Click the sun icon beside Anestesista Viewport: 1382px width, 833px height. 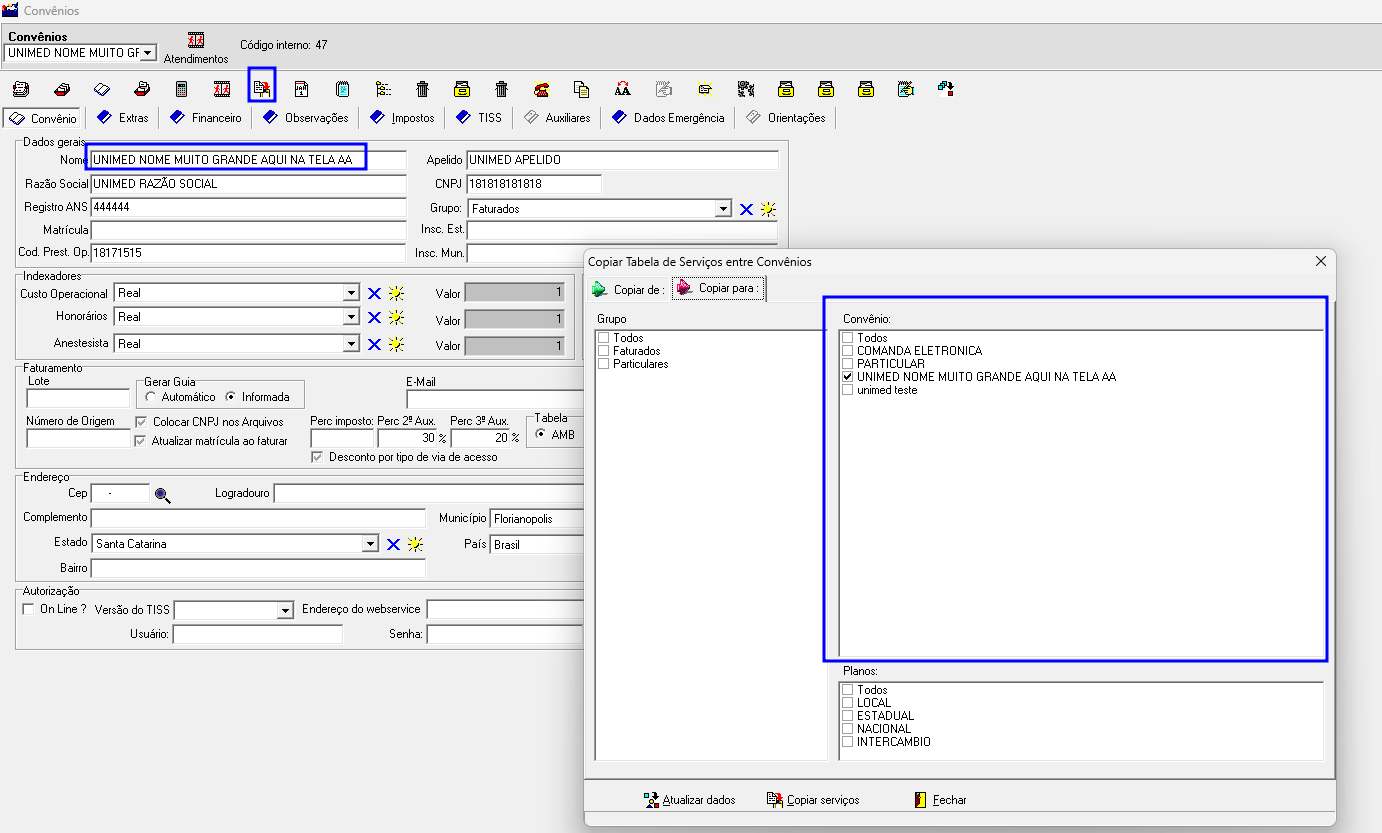point(396,344)
